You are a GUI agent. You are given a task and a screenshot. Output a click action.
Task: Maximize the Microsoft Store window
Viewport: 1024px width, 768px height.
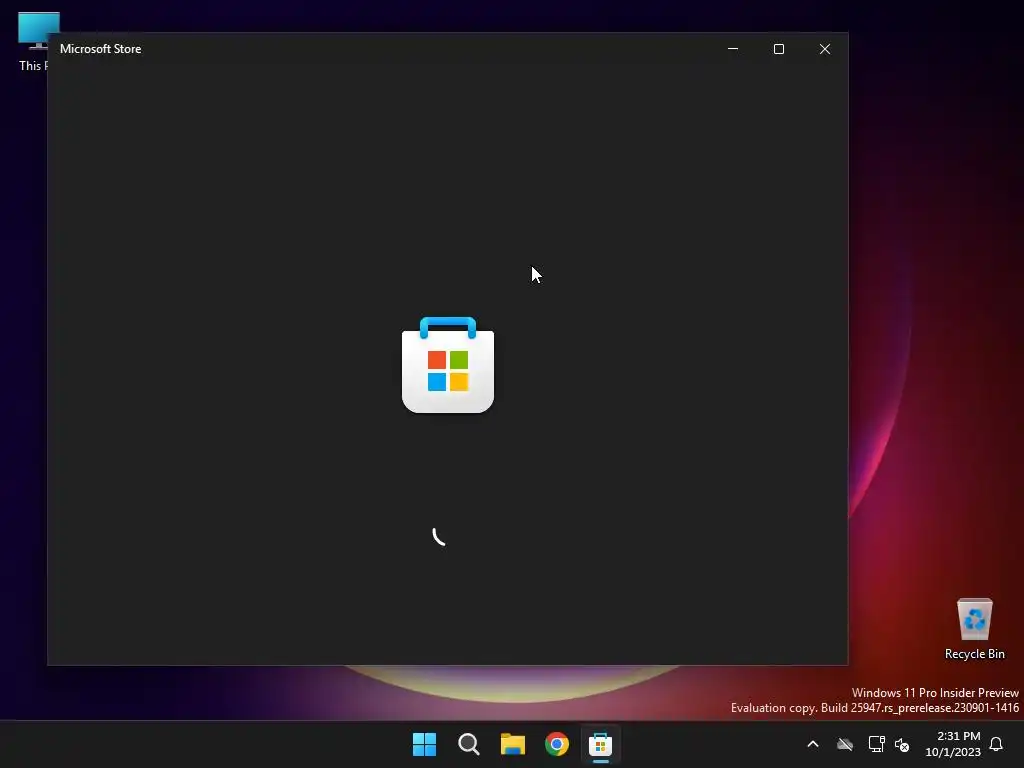click(x=778, y=49)
